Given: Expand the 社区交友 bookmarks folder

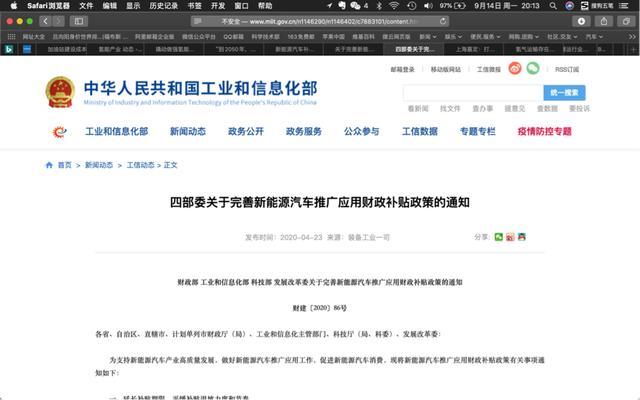Looking at the screenshot, I should 562,37.
